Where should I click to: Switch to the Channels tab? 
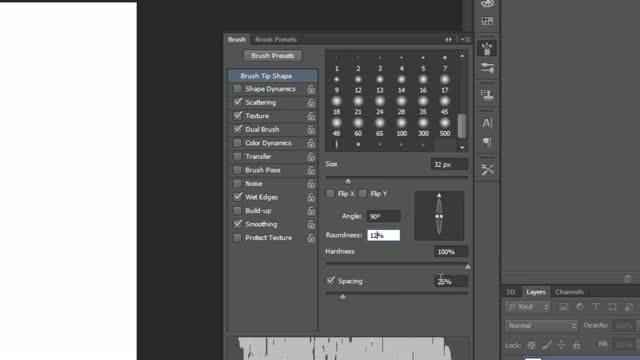tap(569, 292)
